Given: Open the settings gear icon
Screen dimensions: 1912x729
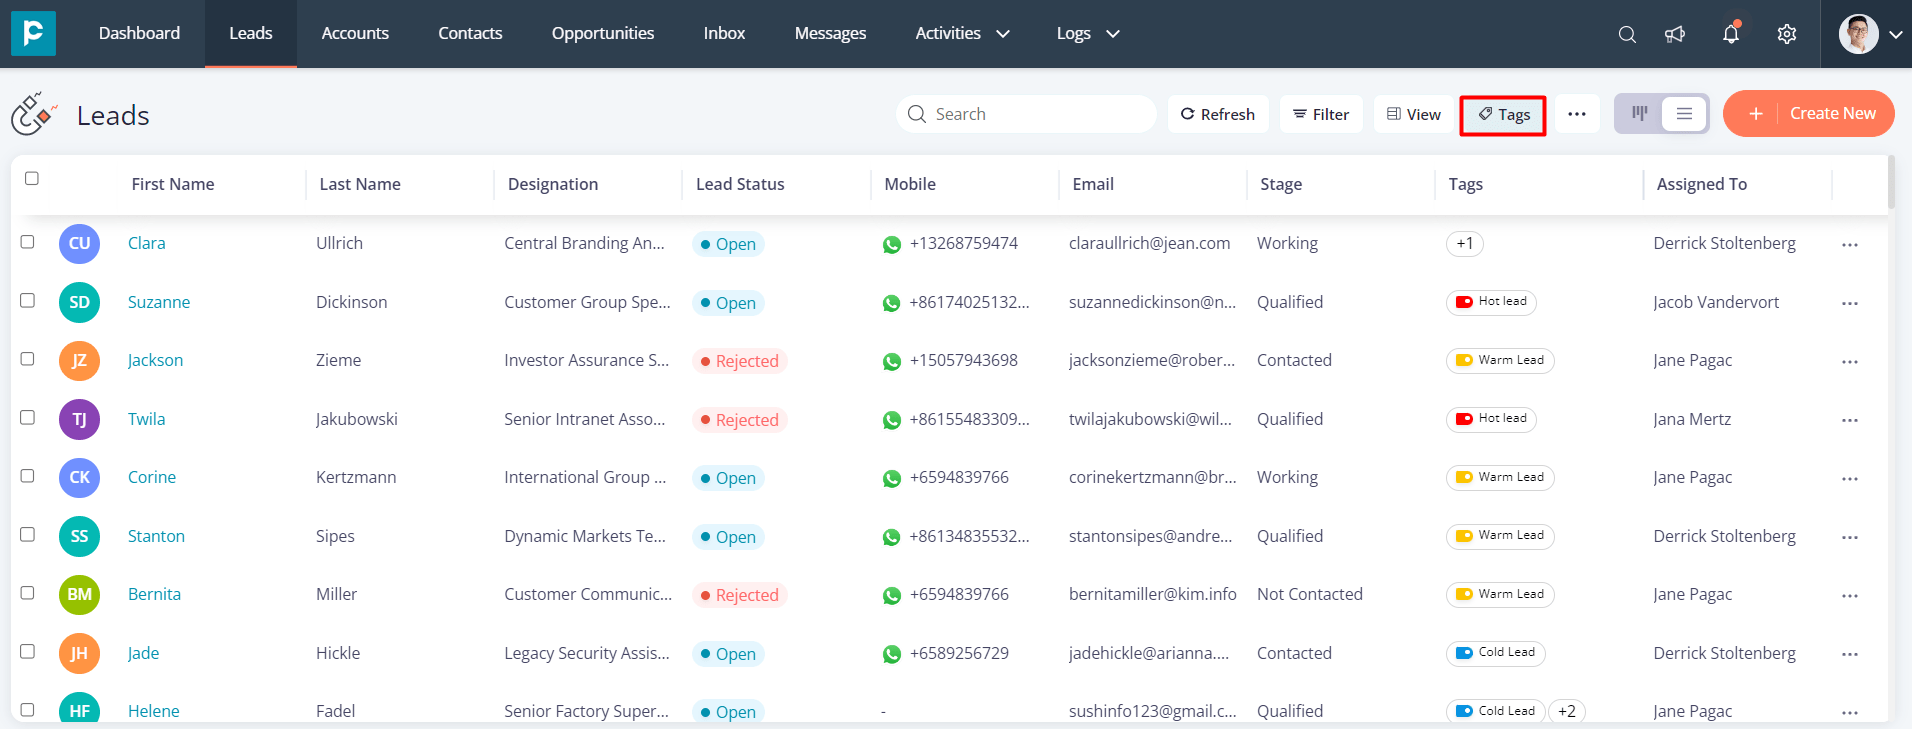Looking at the screenshot, I should [x=1787, y=34].
